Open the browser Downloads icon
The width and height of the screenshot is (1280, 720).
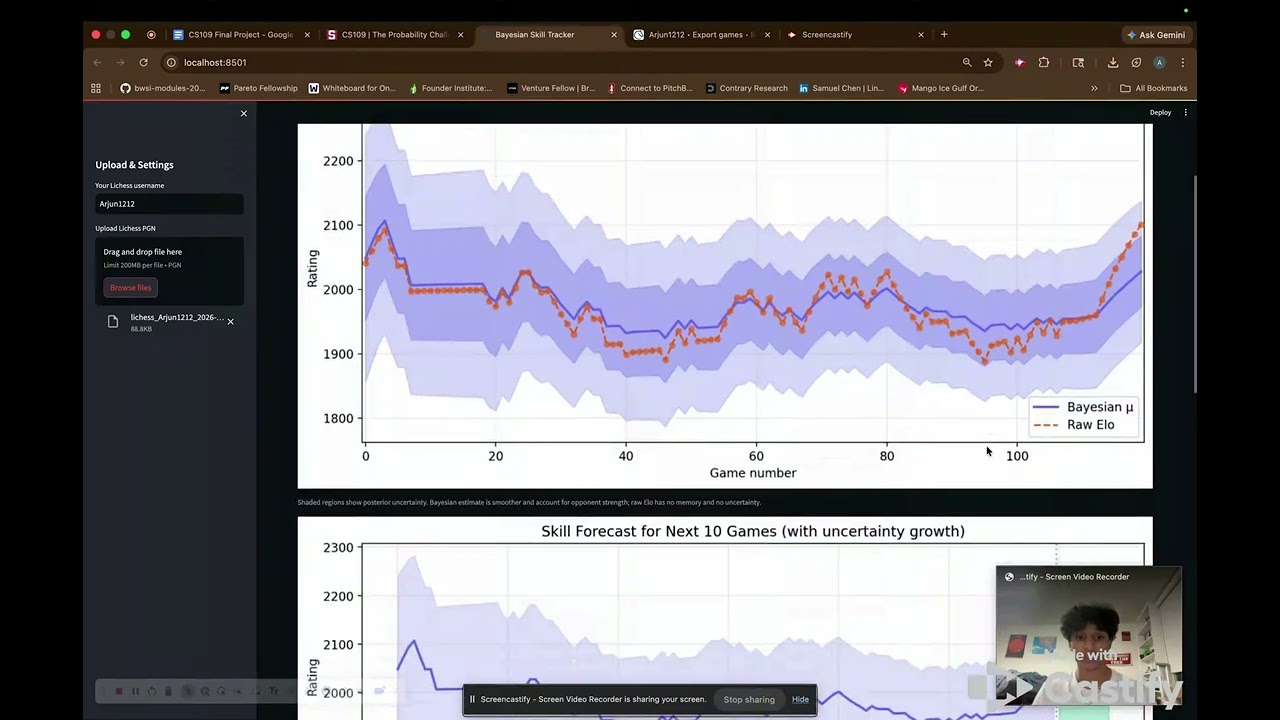(x=1113, y=62)
